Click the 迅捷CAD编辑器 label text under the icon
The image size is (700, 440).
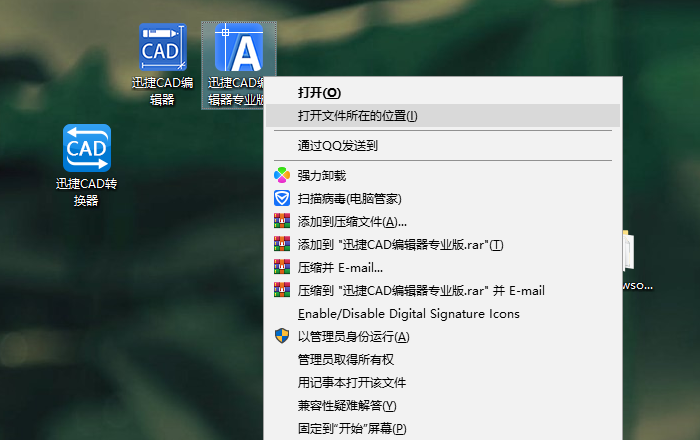coord(162,91)
